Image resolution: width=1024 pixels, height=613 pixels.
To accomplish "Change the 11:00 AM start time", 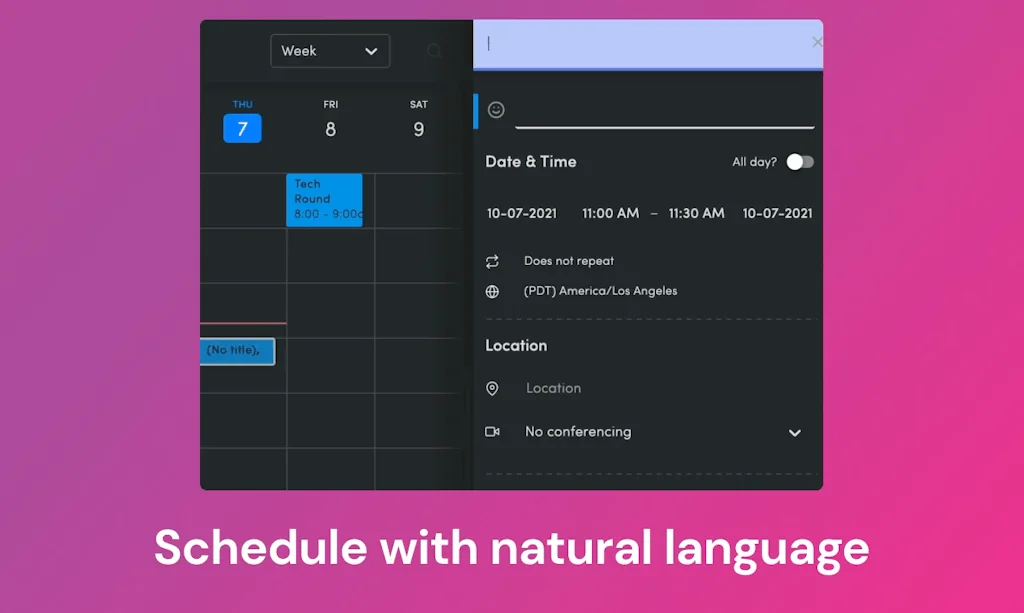I will (x=610, y=213).
